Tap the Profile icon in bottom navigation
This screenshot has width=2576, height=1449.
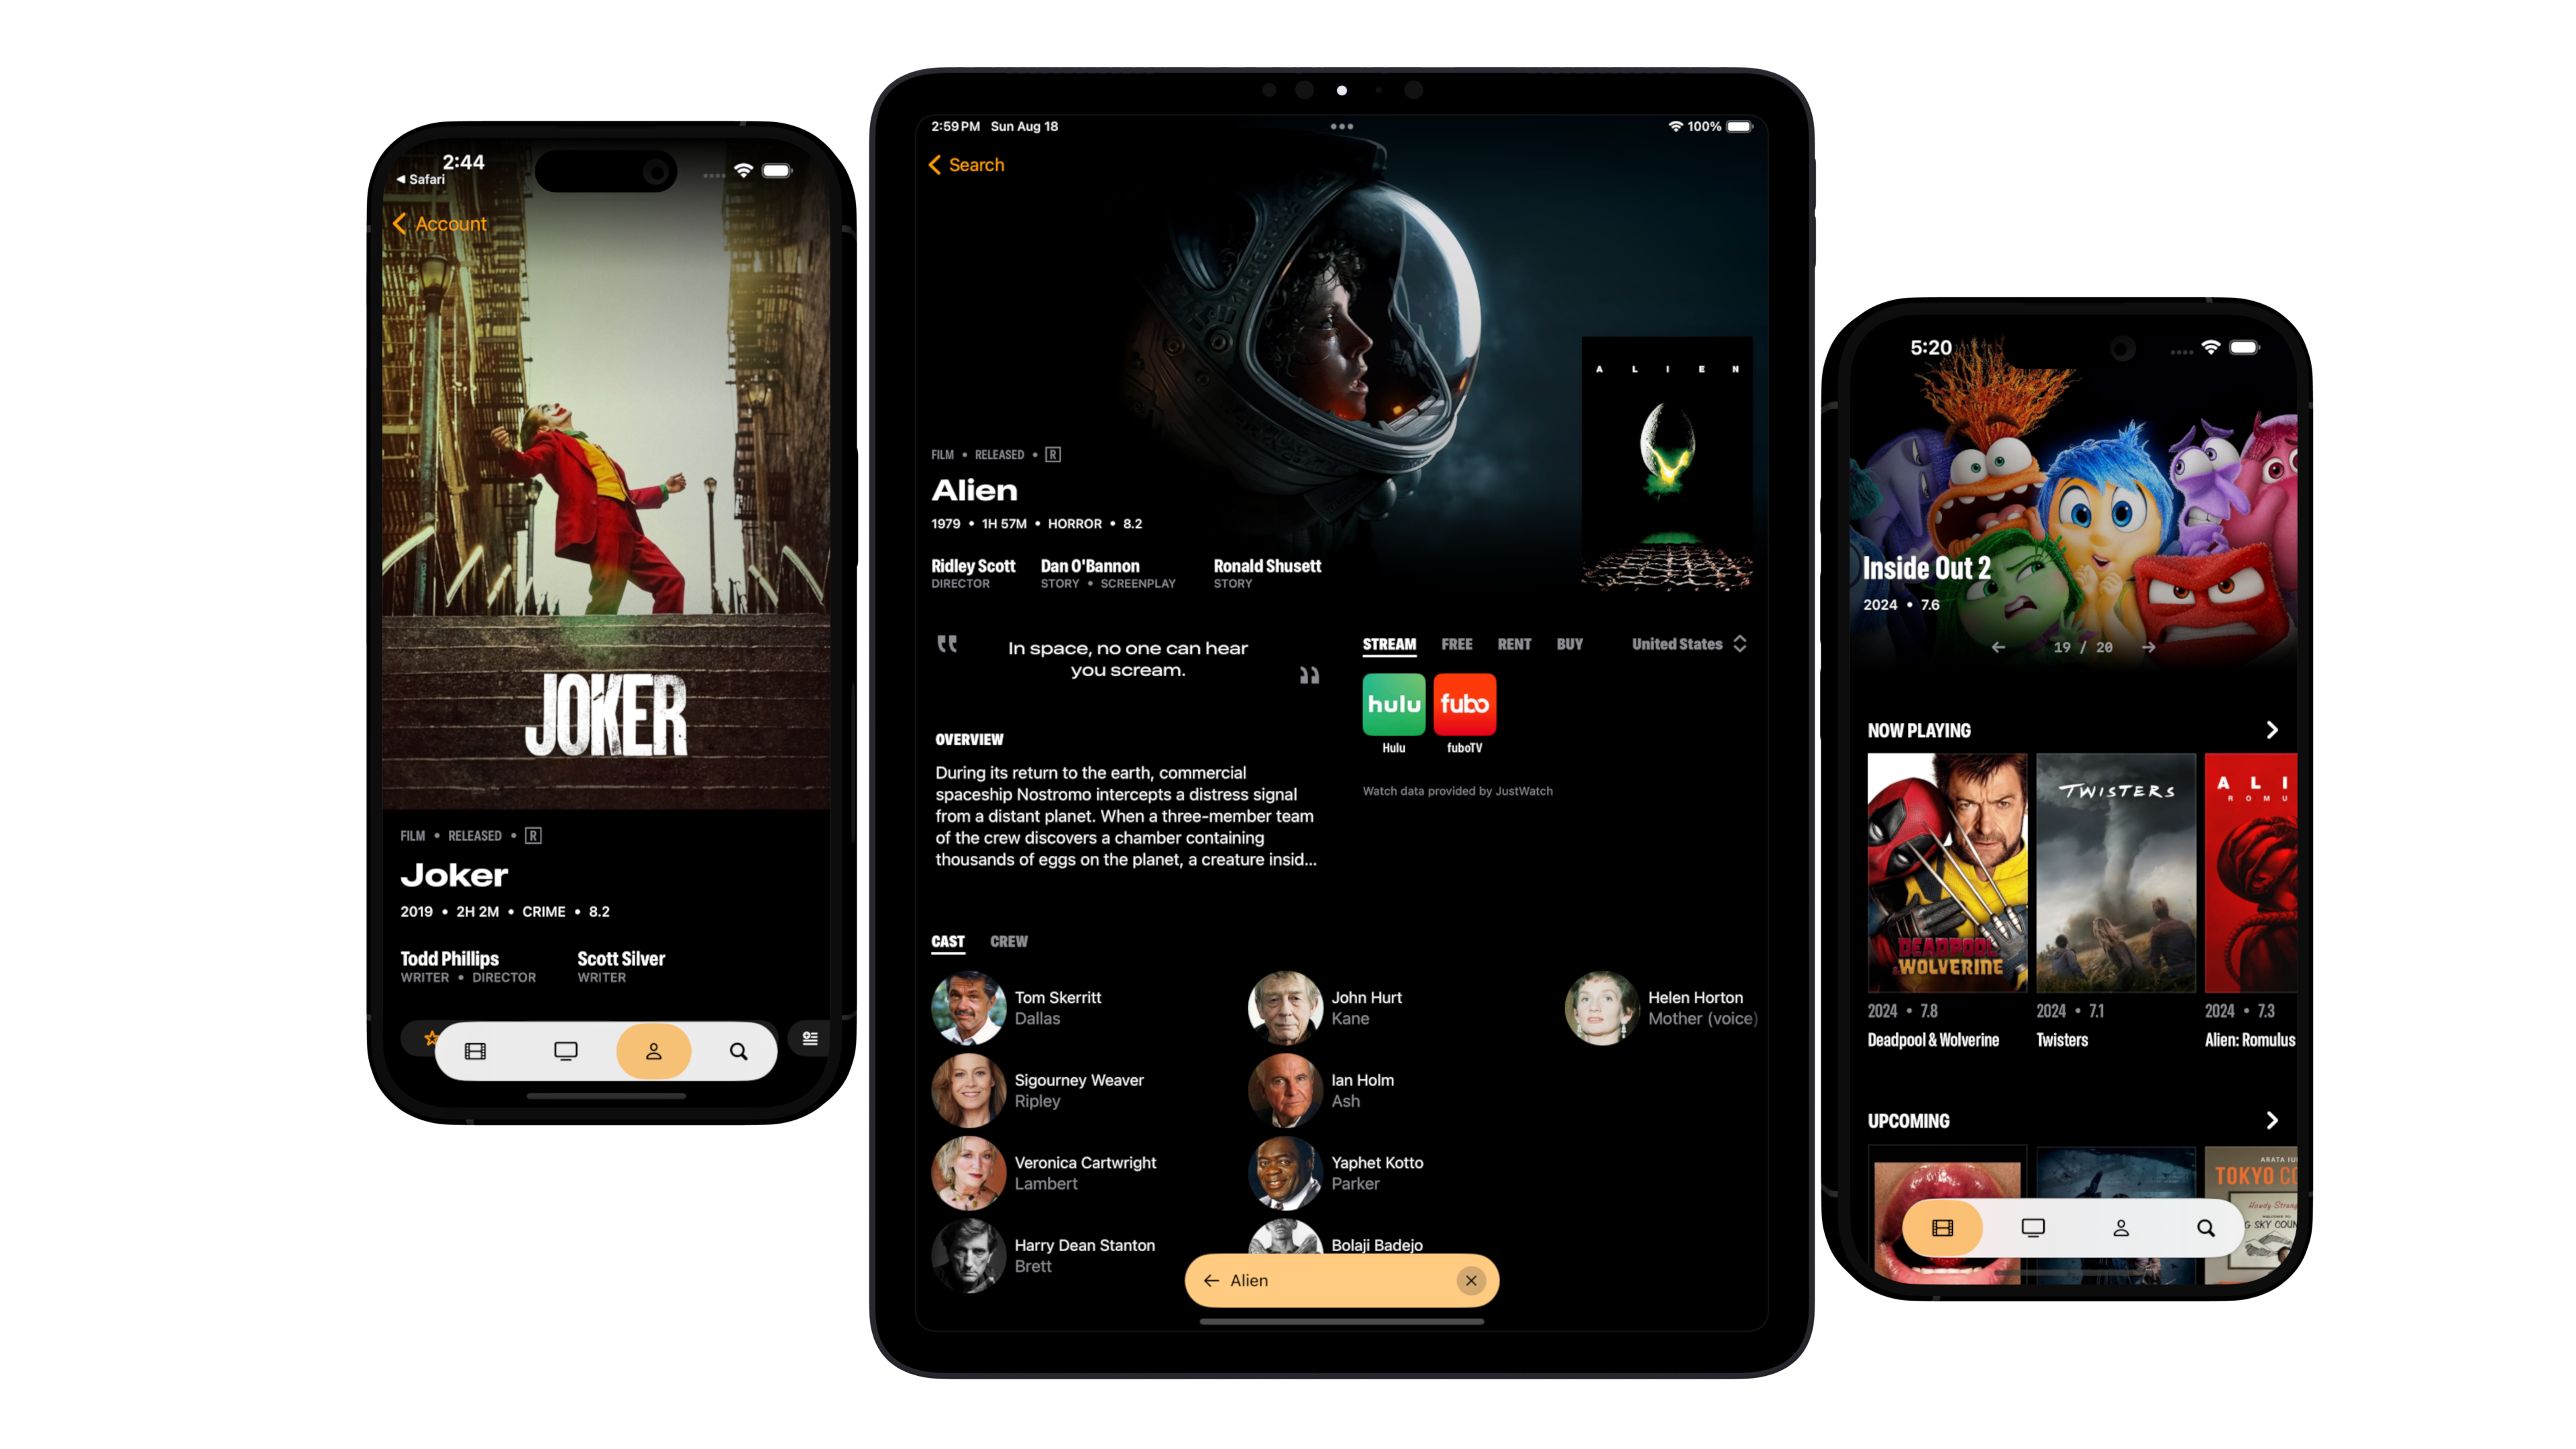click(x=653, y=1049)
